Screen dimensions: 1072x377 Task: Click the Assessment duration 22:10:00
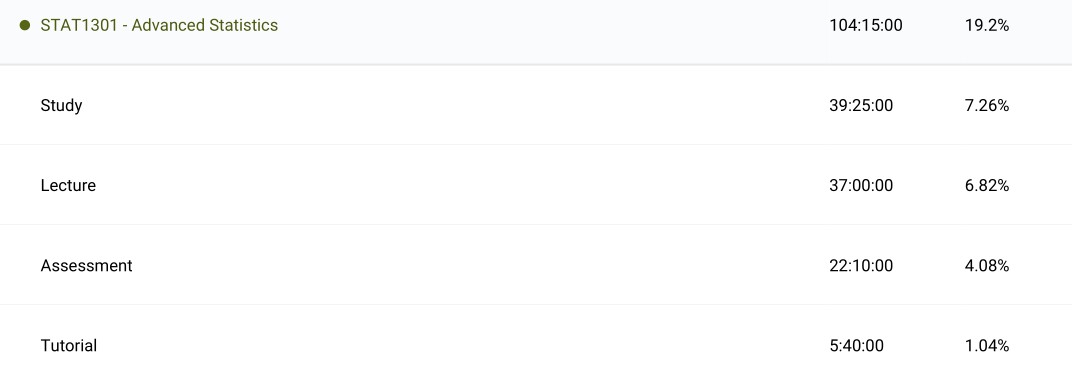(861, 265)
